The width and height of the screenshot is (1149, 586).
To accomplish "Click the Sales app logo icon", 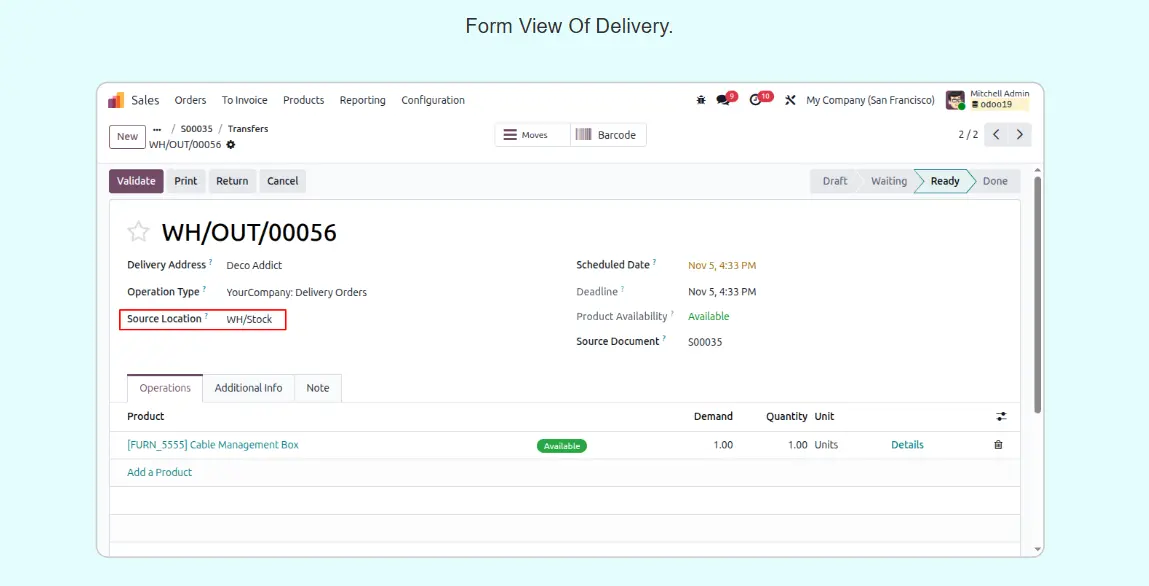I will point(116,100).
